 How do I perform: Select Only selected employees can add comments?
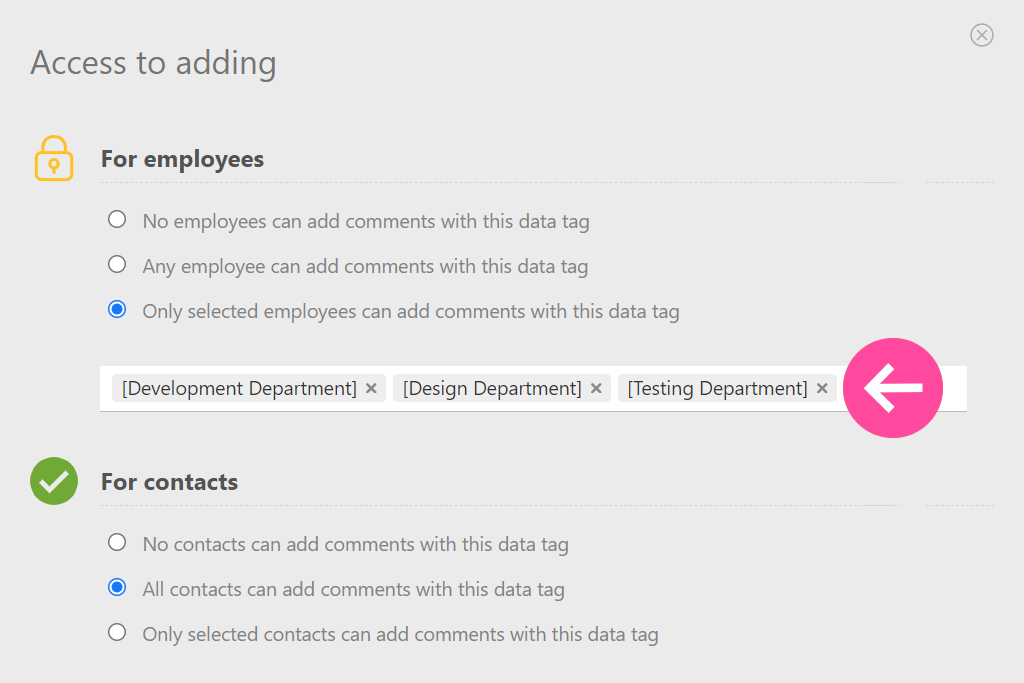click(117, 310)
